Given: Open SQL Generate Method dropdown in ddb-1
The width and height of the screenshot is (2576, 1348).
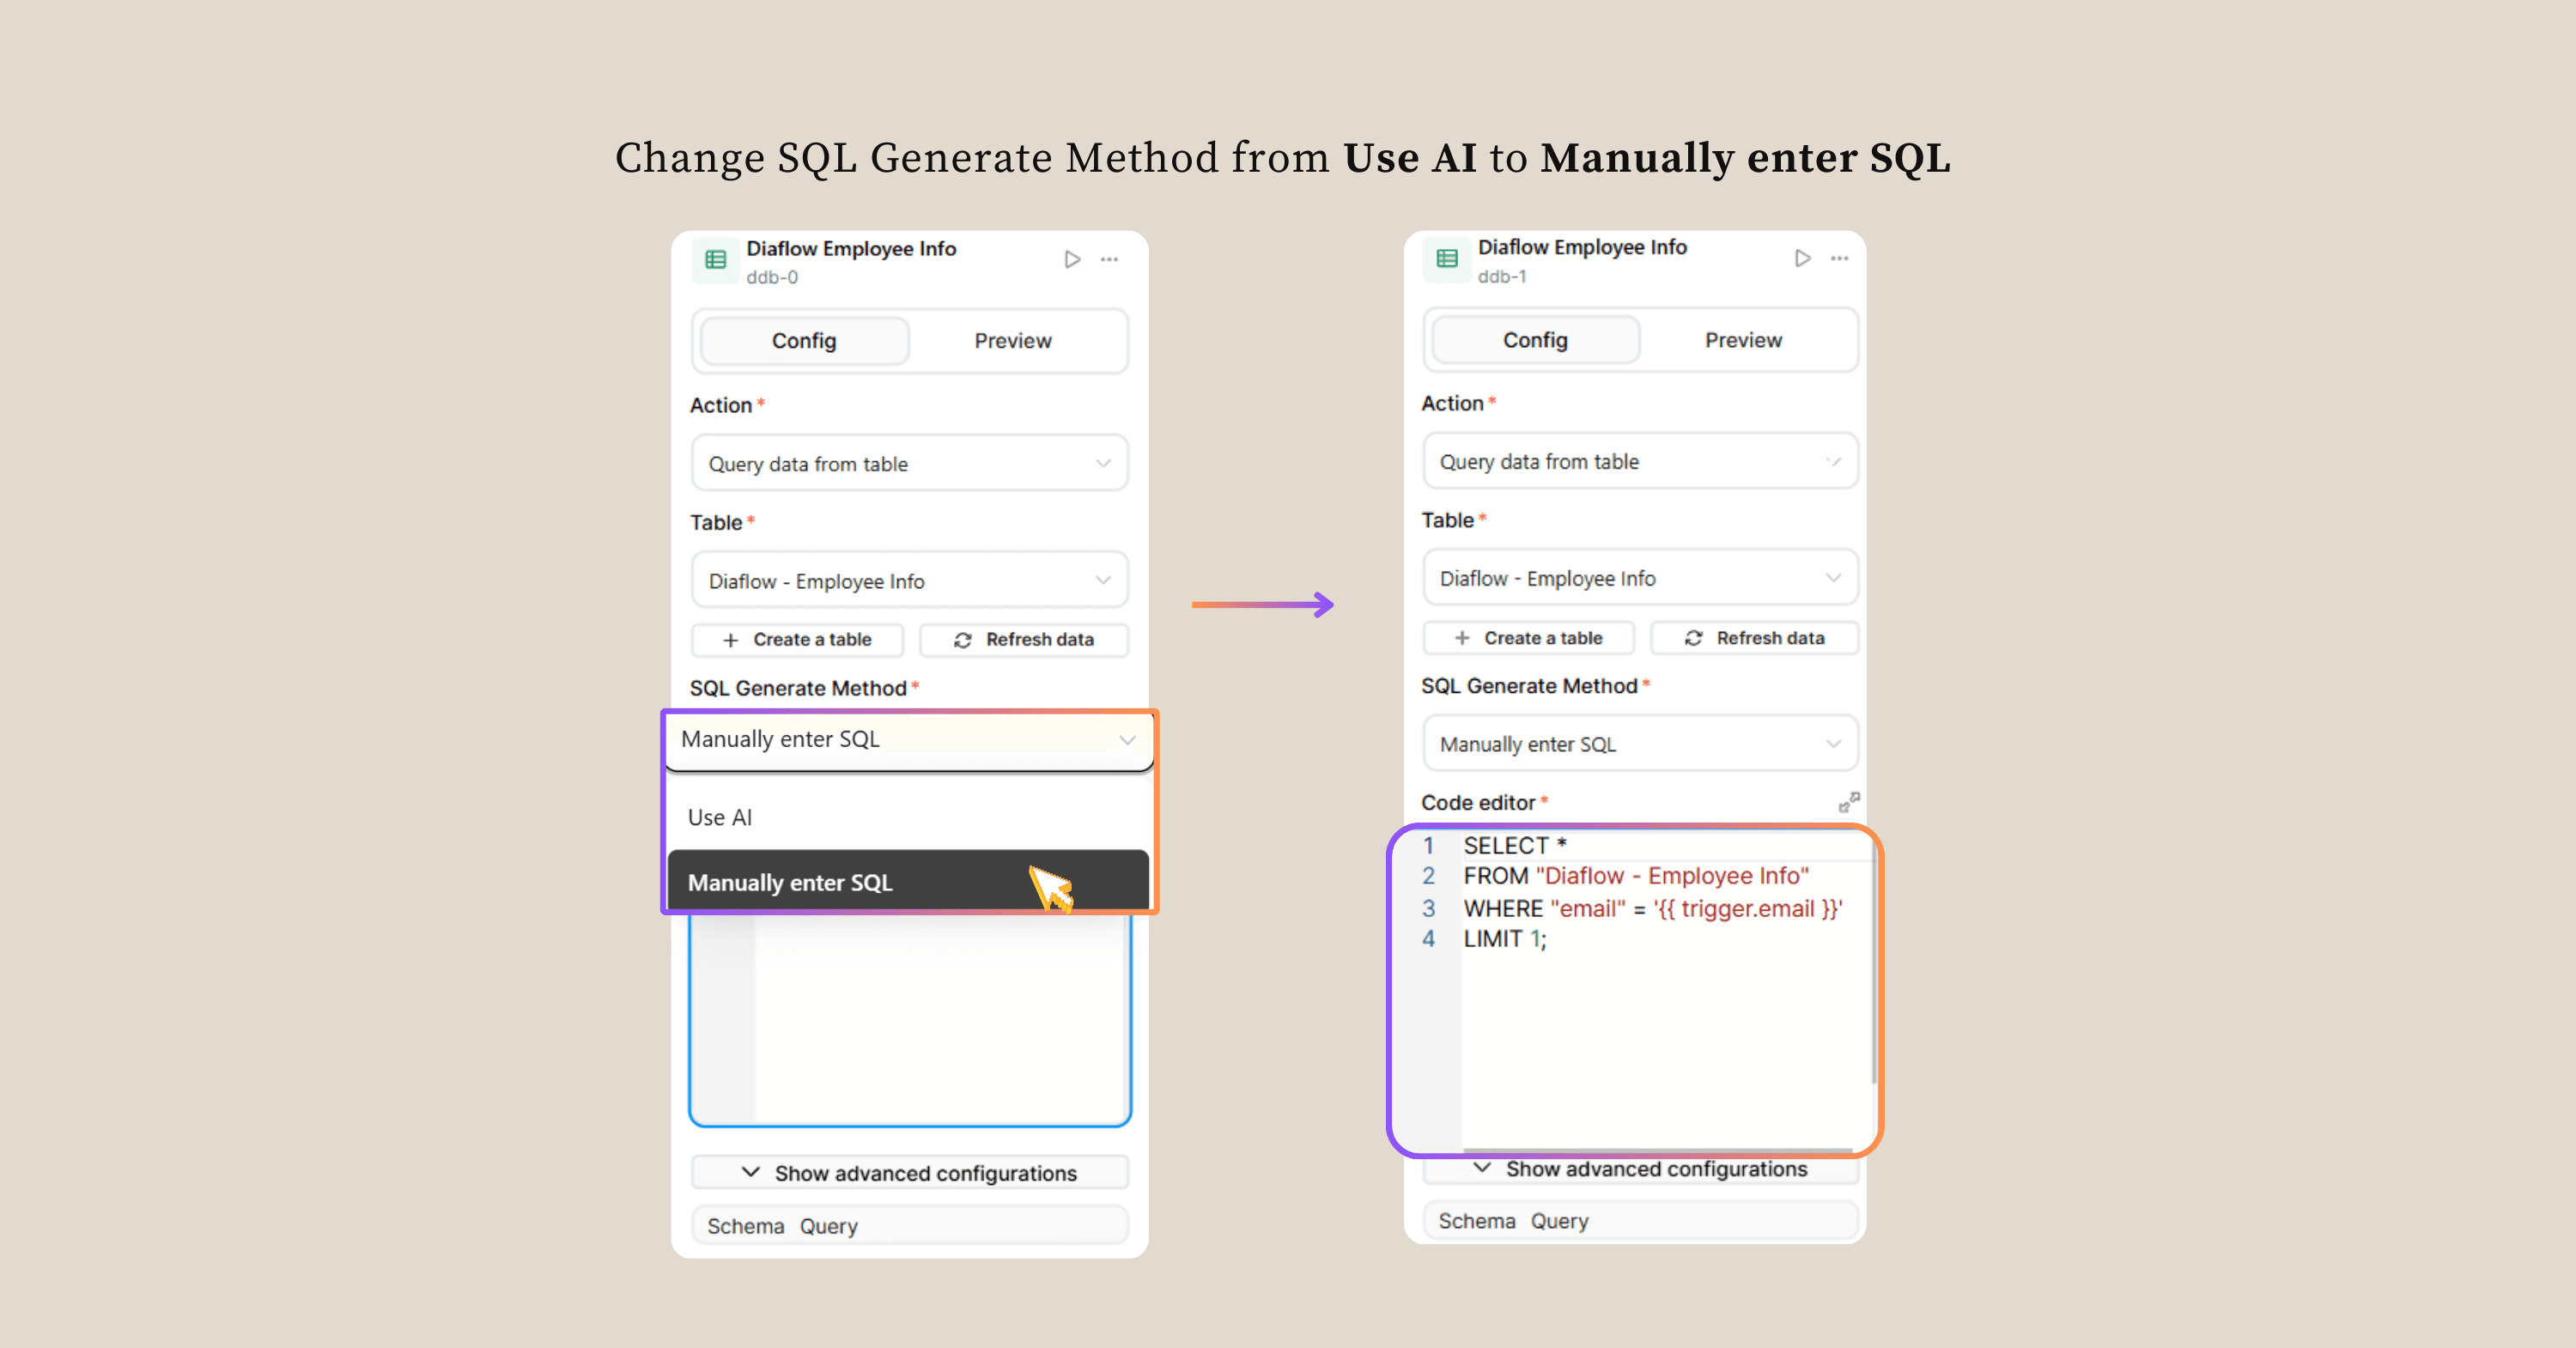Looking at the screenshot, I should (x=1640, y=744).
